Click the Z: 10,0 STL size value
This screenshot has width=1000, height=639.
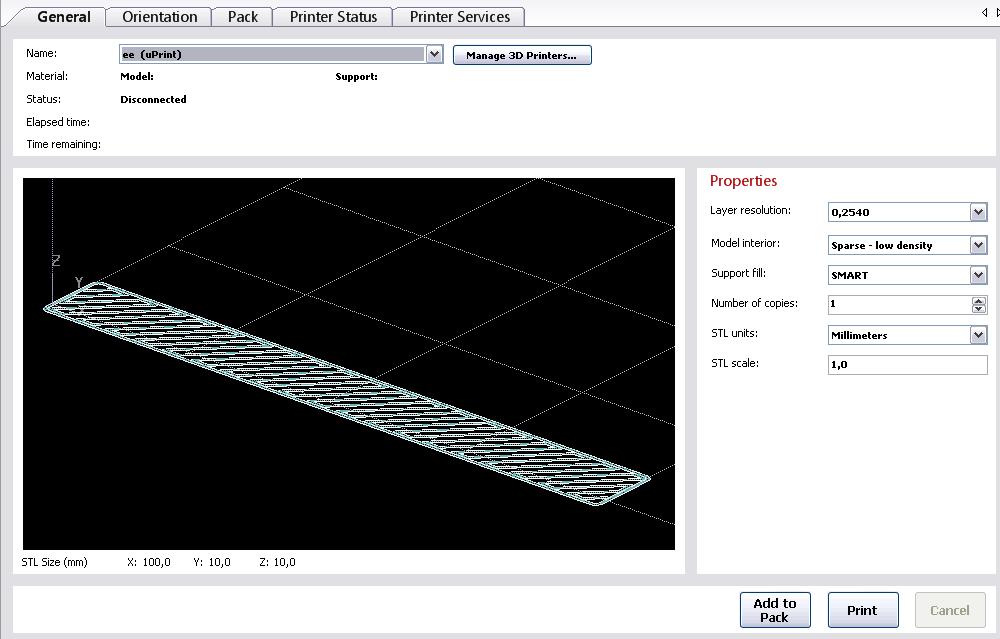pos(277,562)
